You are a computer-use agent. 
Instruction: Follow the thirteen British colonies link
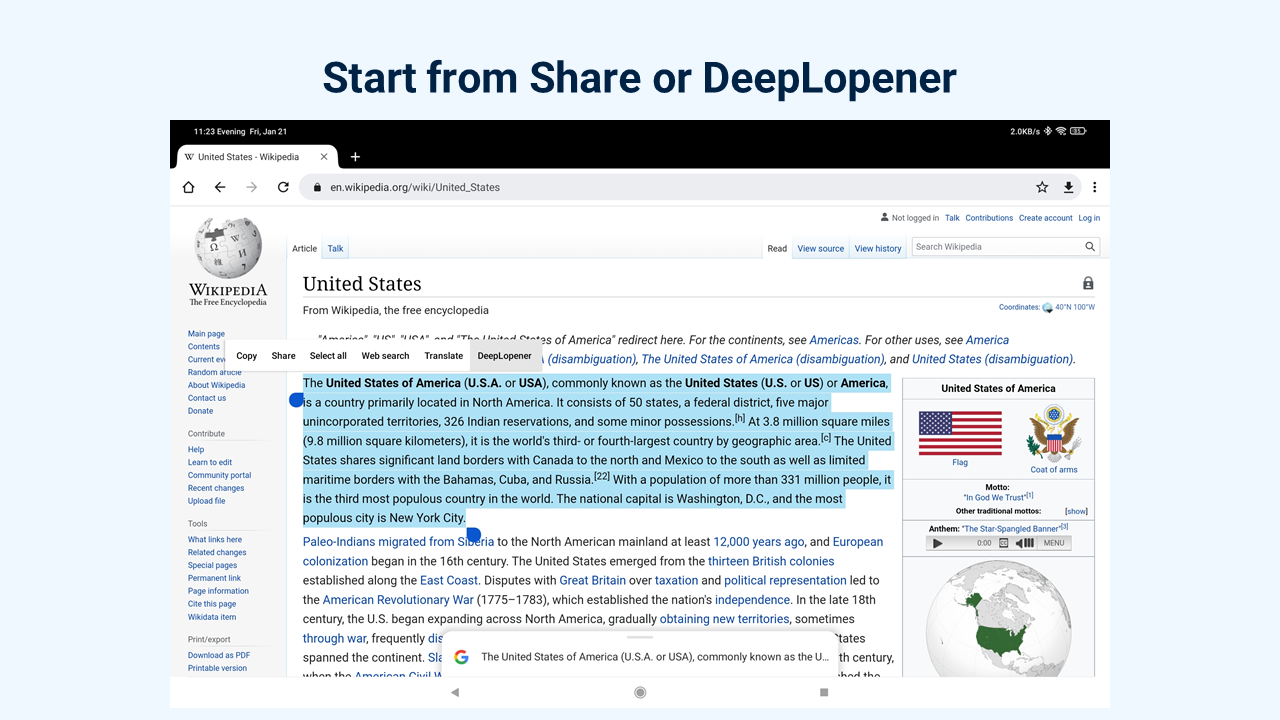coord(771,561)
